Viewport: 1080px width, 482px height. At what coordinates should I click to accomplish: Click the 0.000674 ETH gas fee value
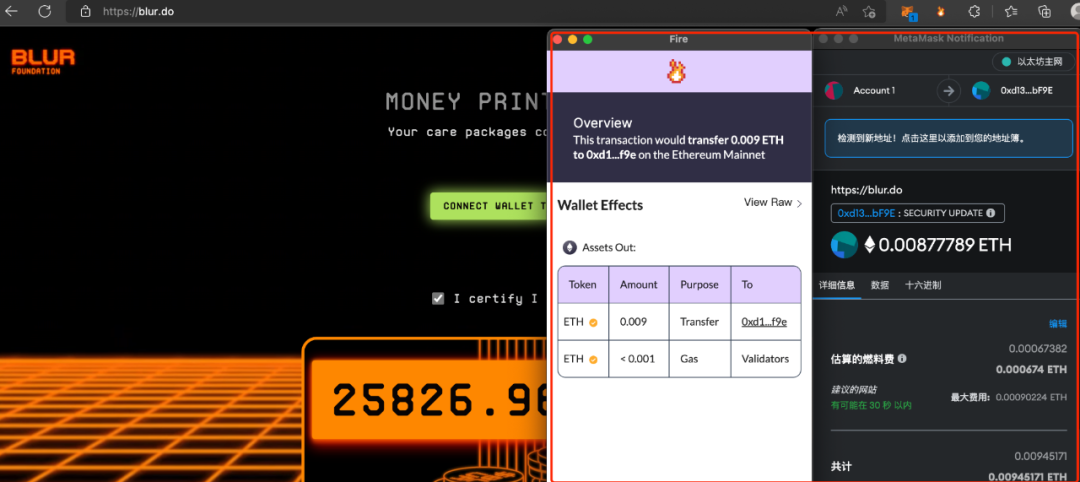1032,370
